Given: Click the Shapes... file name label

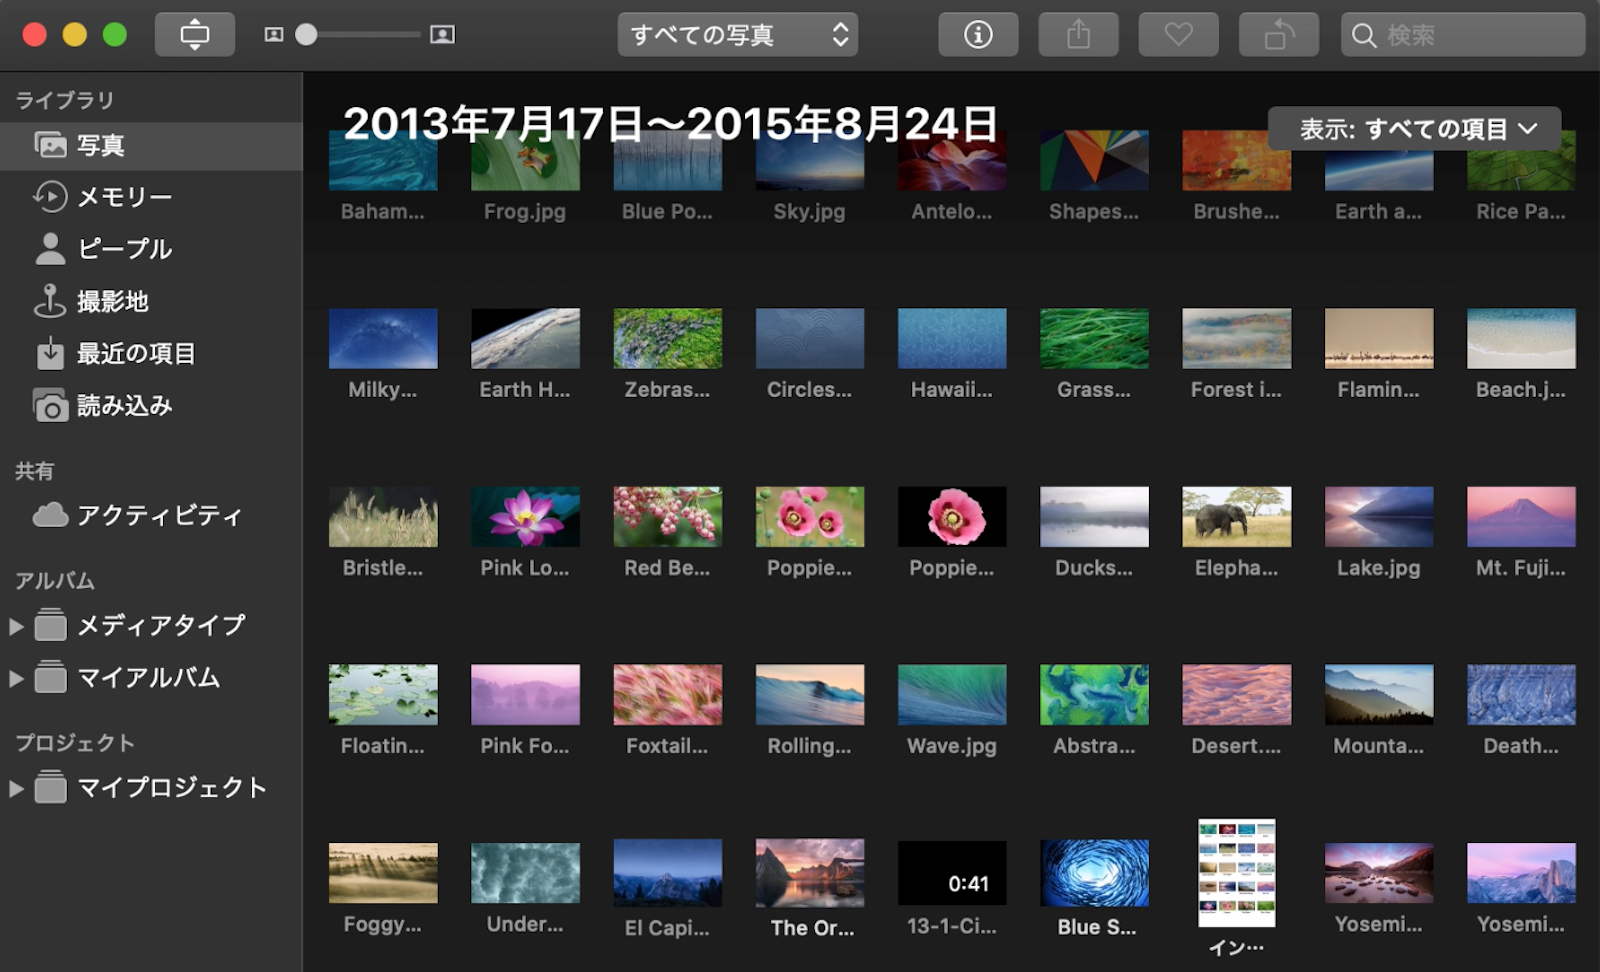Looking at the screenshot, I should pyautogui.click(x=1094, y=212).
